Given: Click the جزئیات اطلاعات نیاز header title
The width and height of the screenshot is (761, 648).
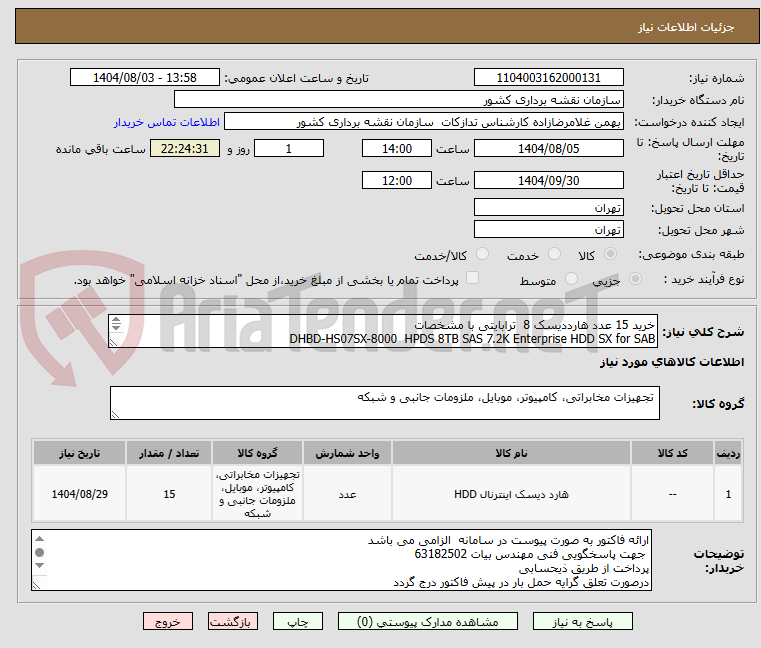Looking at the screenshot, I should (686, 27).
